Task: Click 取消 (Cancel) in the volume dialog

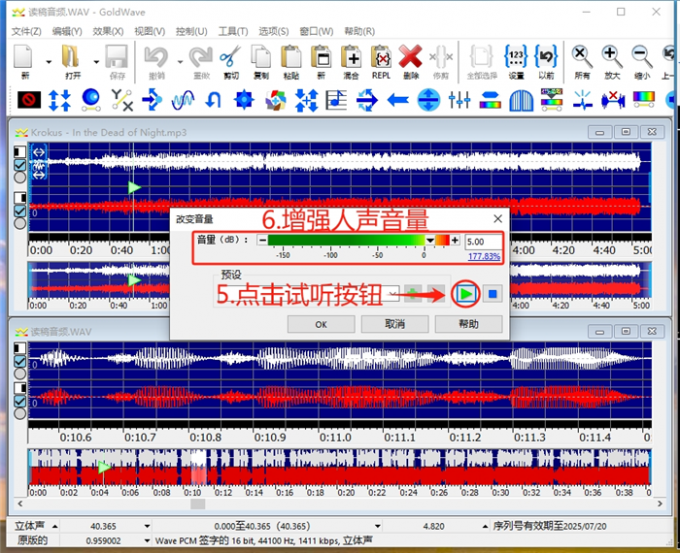Action: click(x=395, y=324)
